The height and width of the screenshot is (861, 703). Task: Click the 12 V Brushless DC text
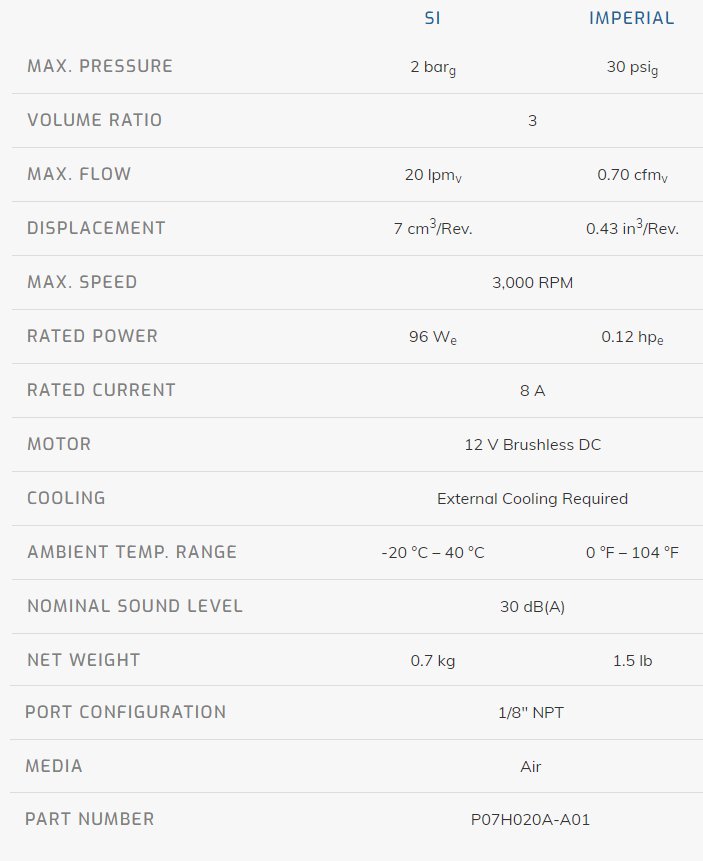[x=532, y=445]
